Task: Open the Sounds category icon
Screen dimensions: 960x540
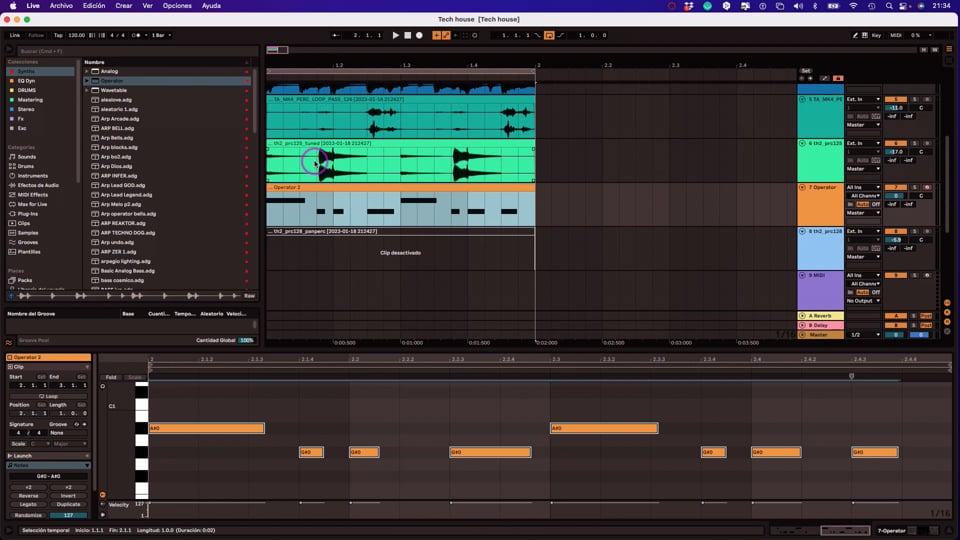Action: (x=12, y=157)
